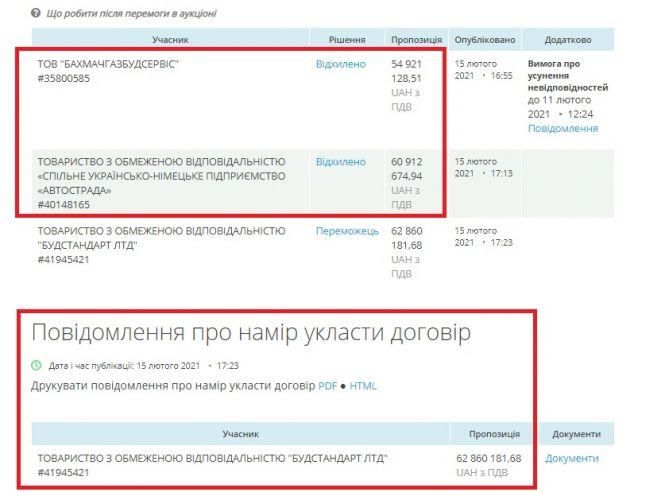Screen dimensions: 665x492
Task: Click the Додатково column header
Action: [x=567, y=39]
